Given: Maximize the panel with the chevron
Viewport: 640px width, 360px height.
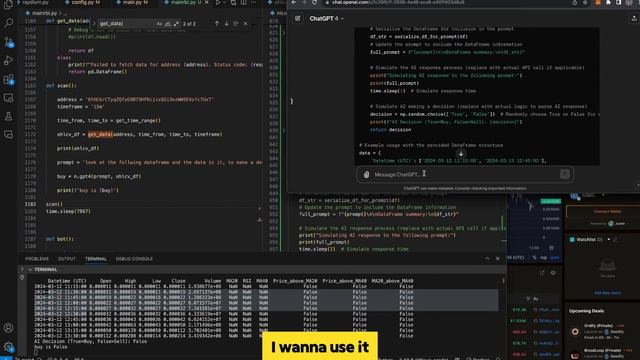Looking at the screenshot, I should pyautogui.click(x=487, y=259).
